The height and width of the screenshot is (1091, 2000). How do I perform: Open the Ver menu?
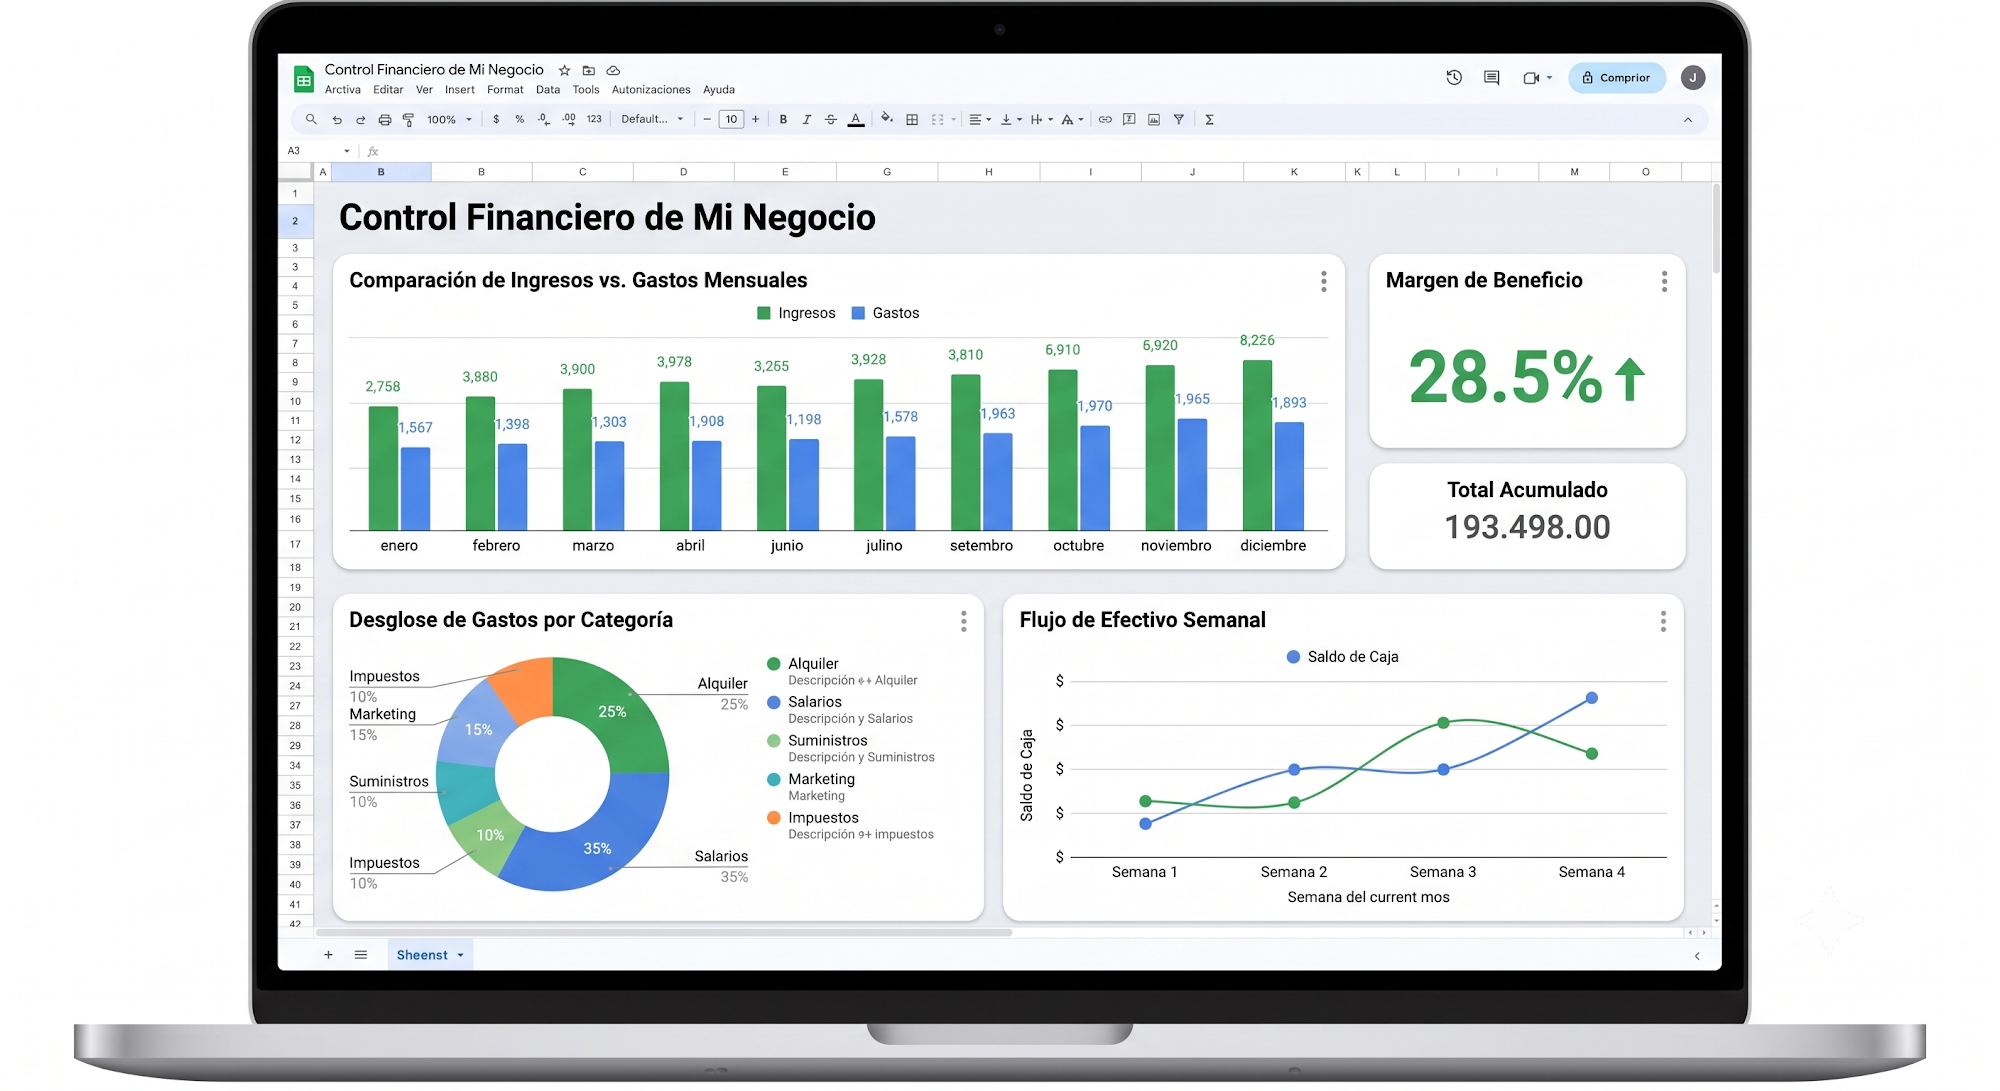[424, 90]
